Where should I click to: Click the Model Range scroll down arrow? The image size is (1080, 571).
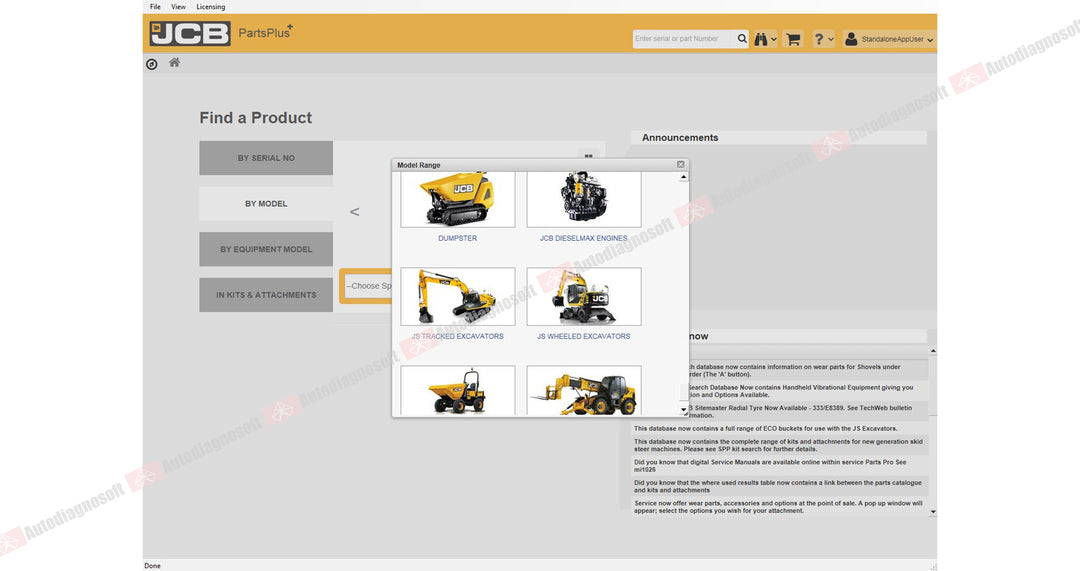[x=683, y=410]
